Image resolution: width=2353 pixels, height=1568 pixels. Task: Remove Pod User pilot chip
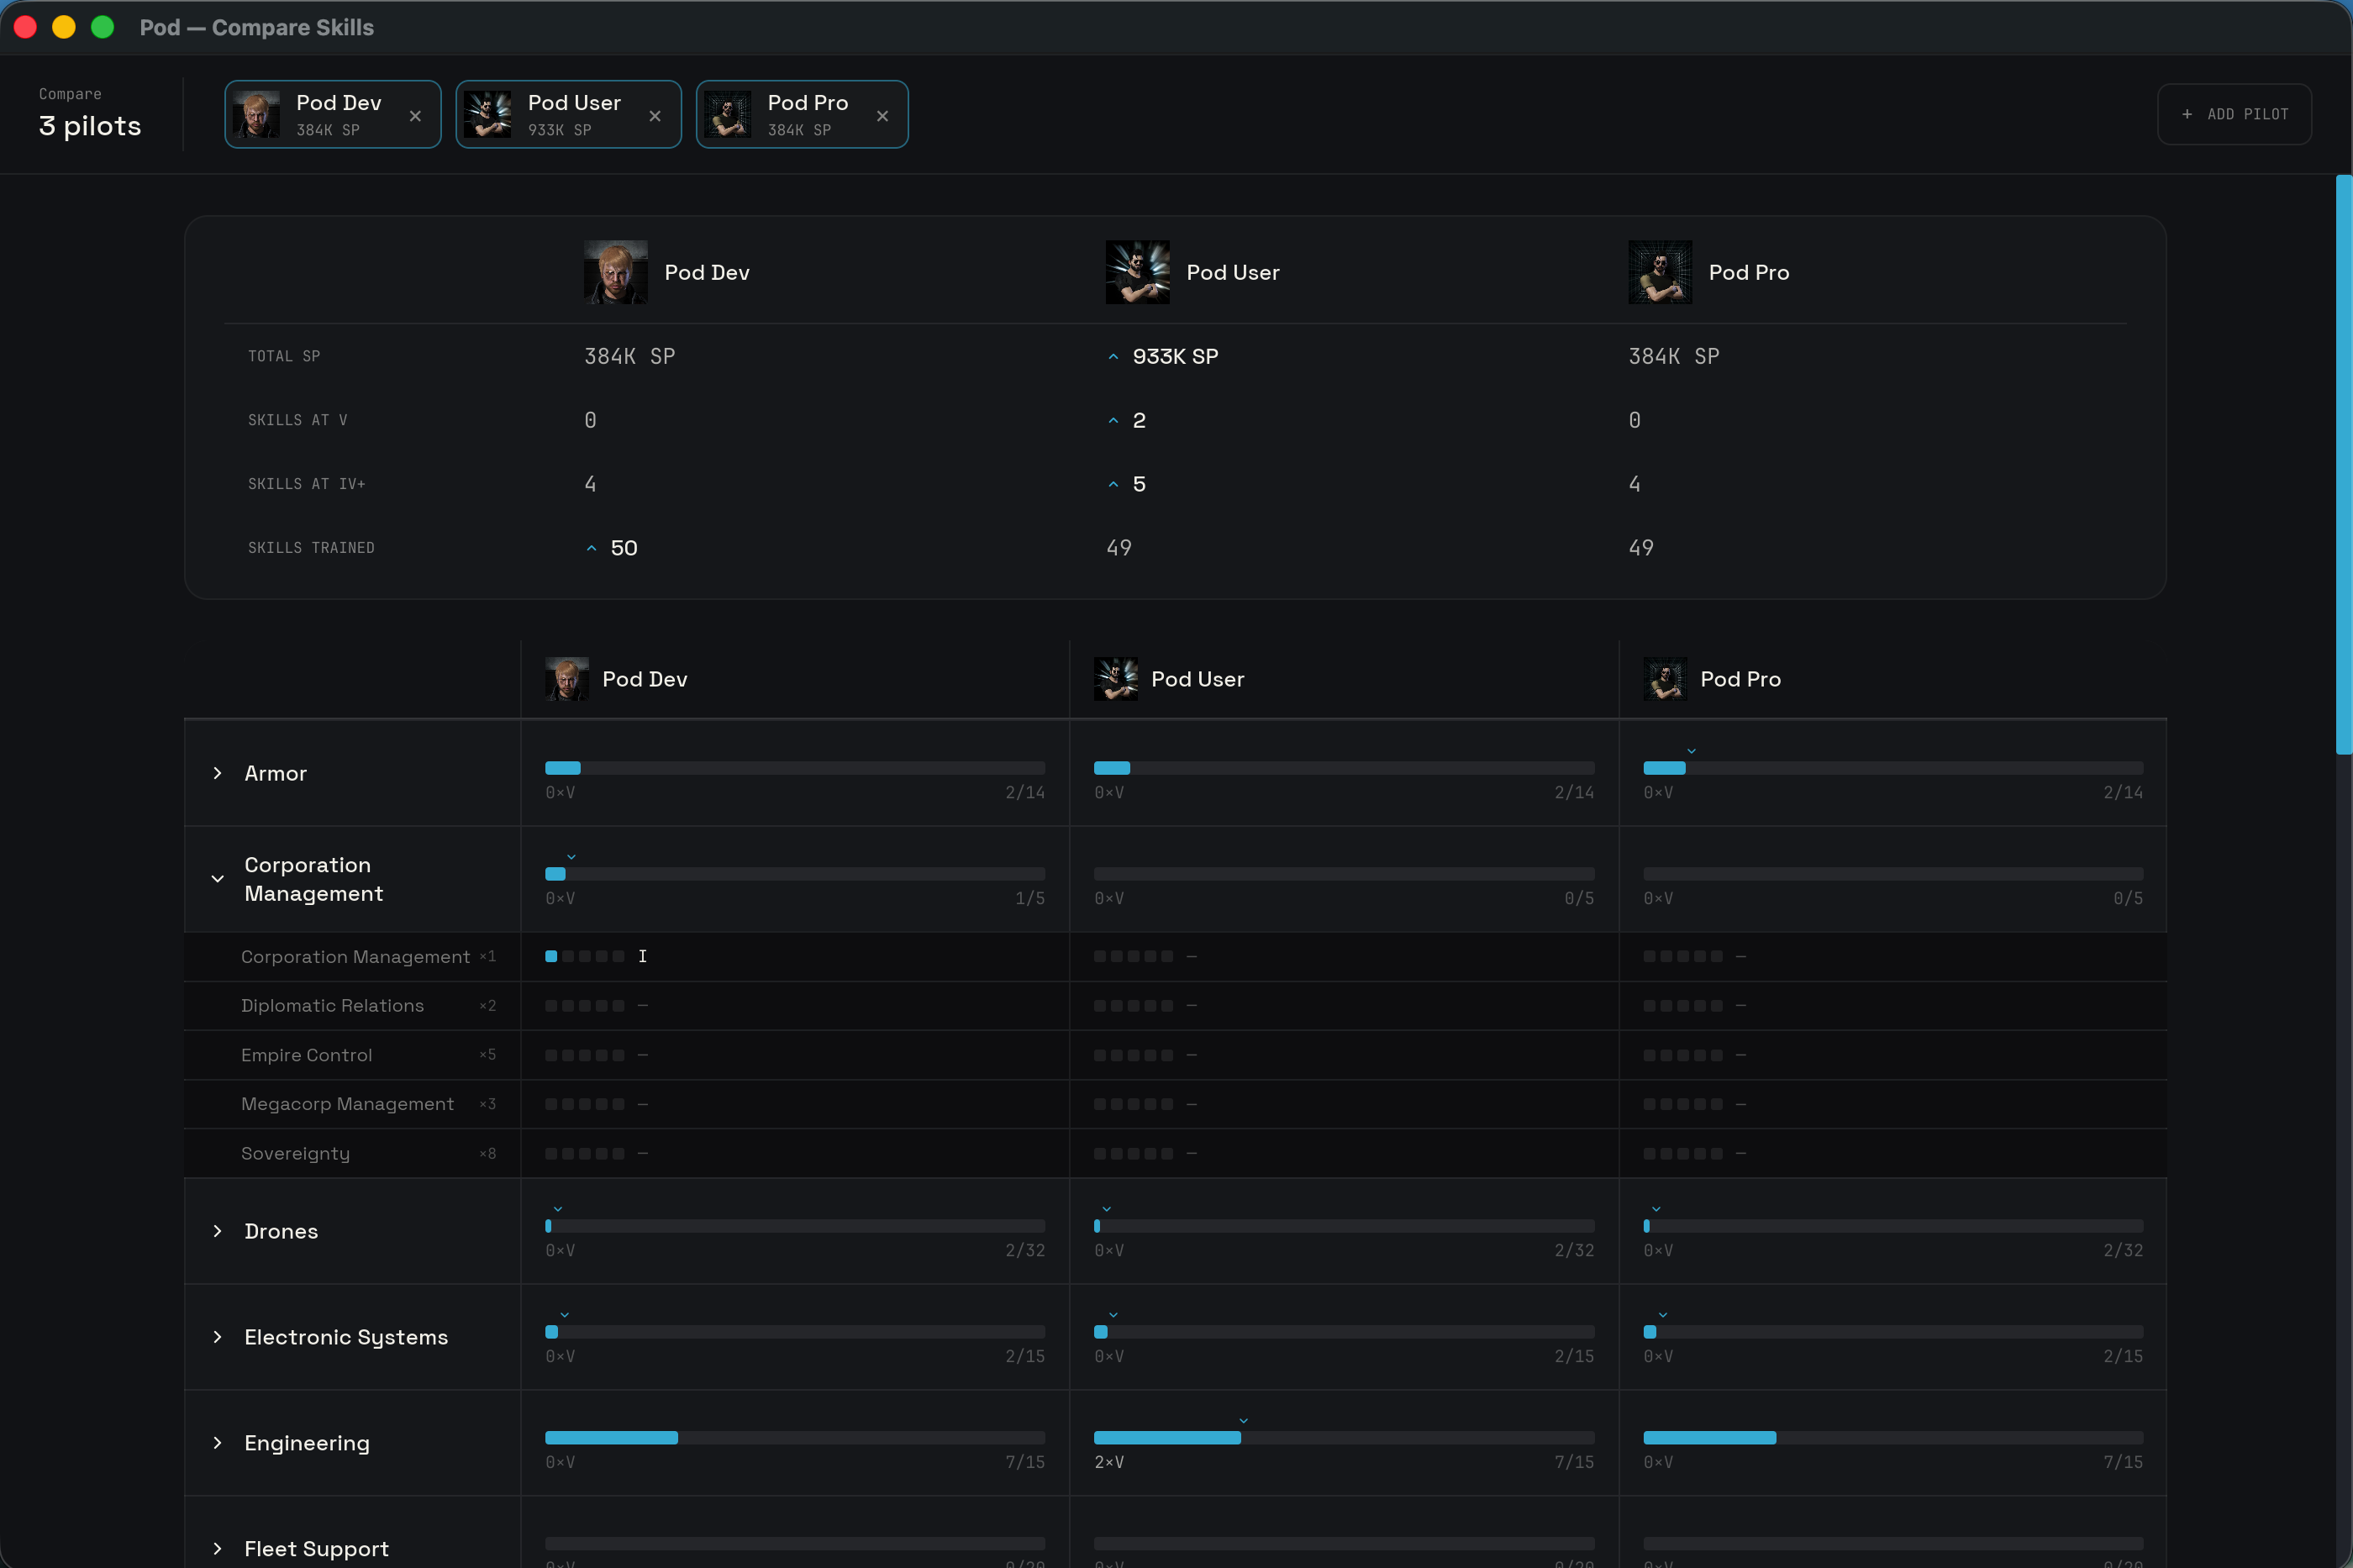pos(655,116)
